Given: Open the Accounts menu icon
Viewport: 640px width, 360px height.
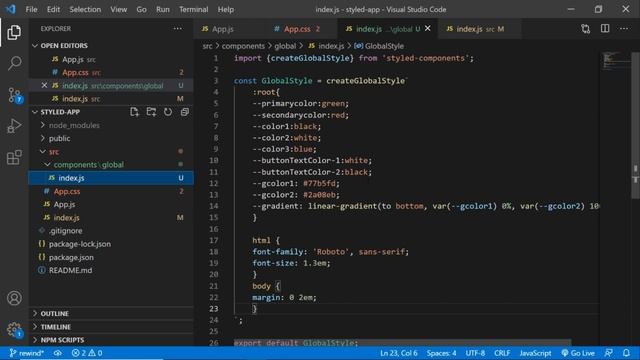Looking at the screenshot, I should (14, 298).
